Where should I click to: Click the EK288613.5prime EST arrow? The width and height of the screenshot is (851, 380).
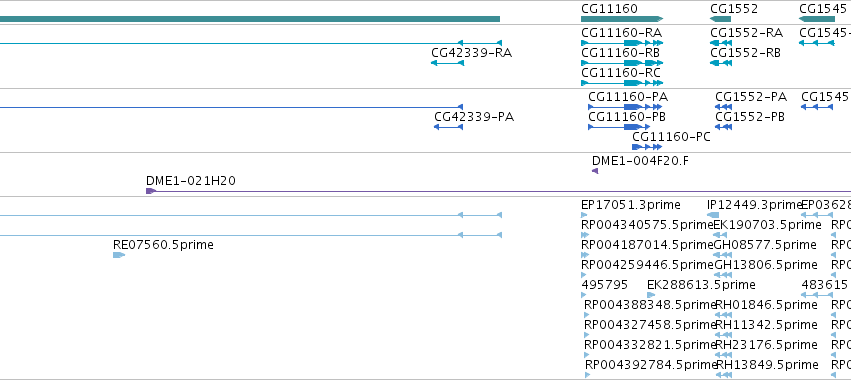click(651, 295)
